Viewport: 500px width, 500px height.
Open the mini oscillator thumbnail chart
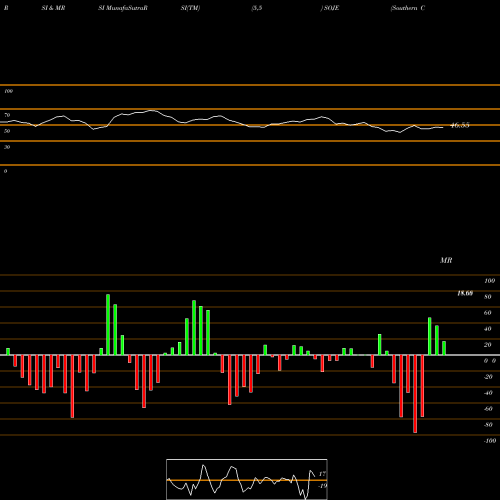coord(247,479)
